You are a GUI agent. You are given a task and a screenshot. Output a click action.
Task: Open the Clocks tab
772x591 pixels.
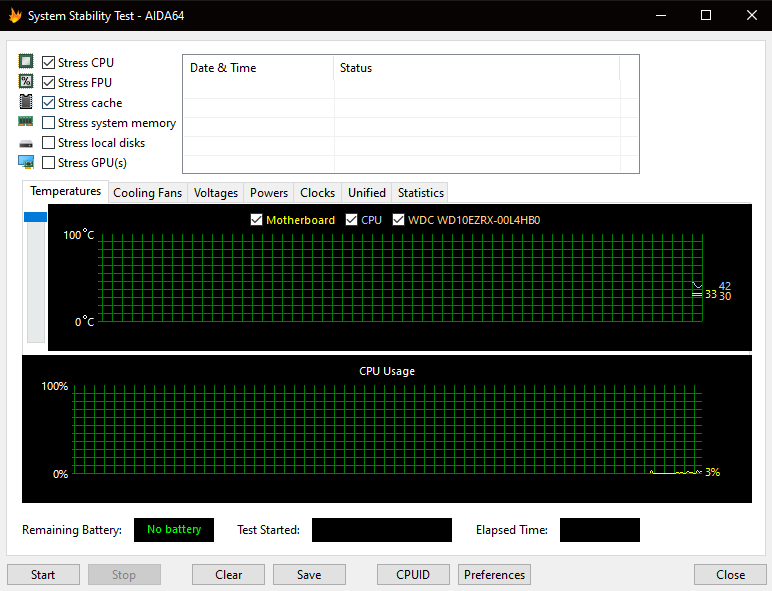coord(318,193)
